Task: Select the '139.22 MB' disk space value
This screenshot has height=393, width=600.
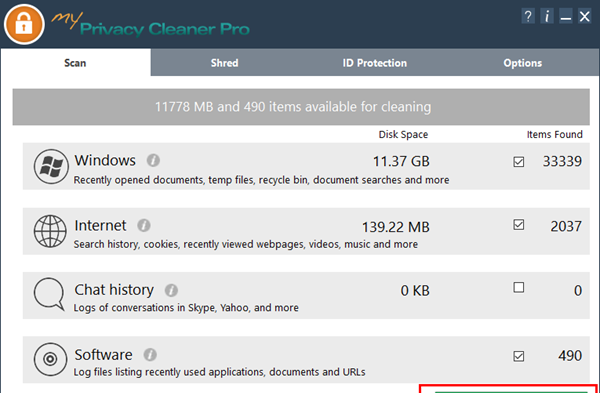Action: click(396, 227)
